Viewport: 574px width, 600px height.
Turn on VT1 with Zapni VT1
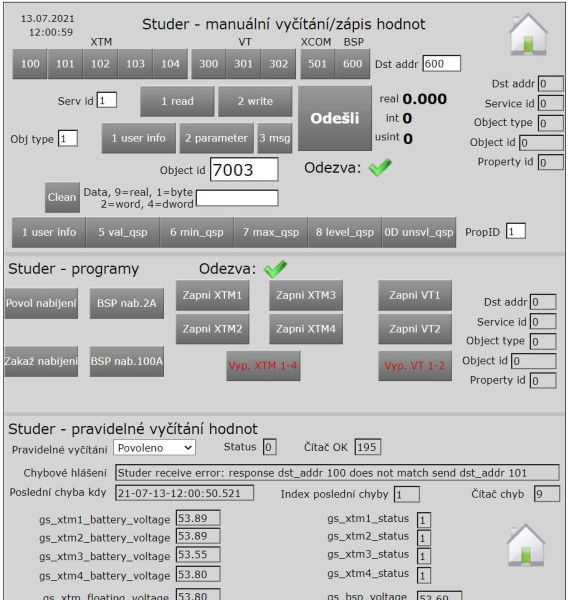pos(415,295)
